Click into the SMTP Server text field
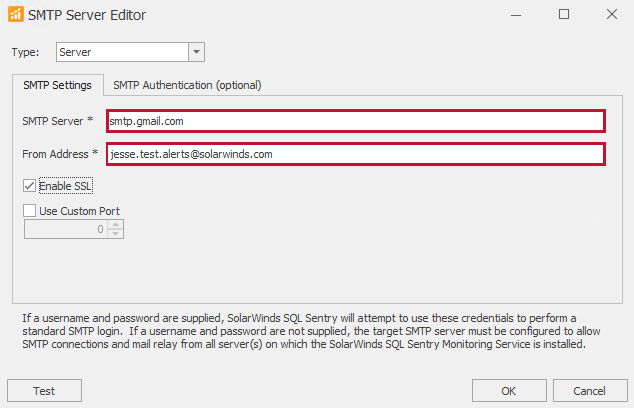 [x=355, y=121]
